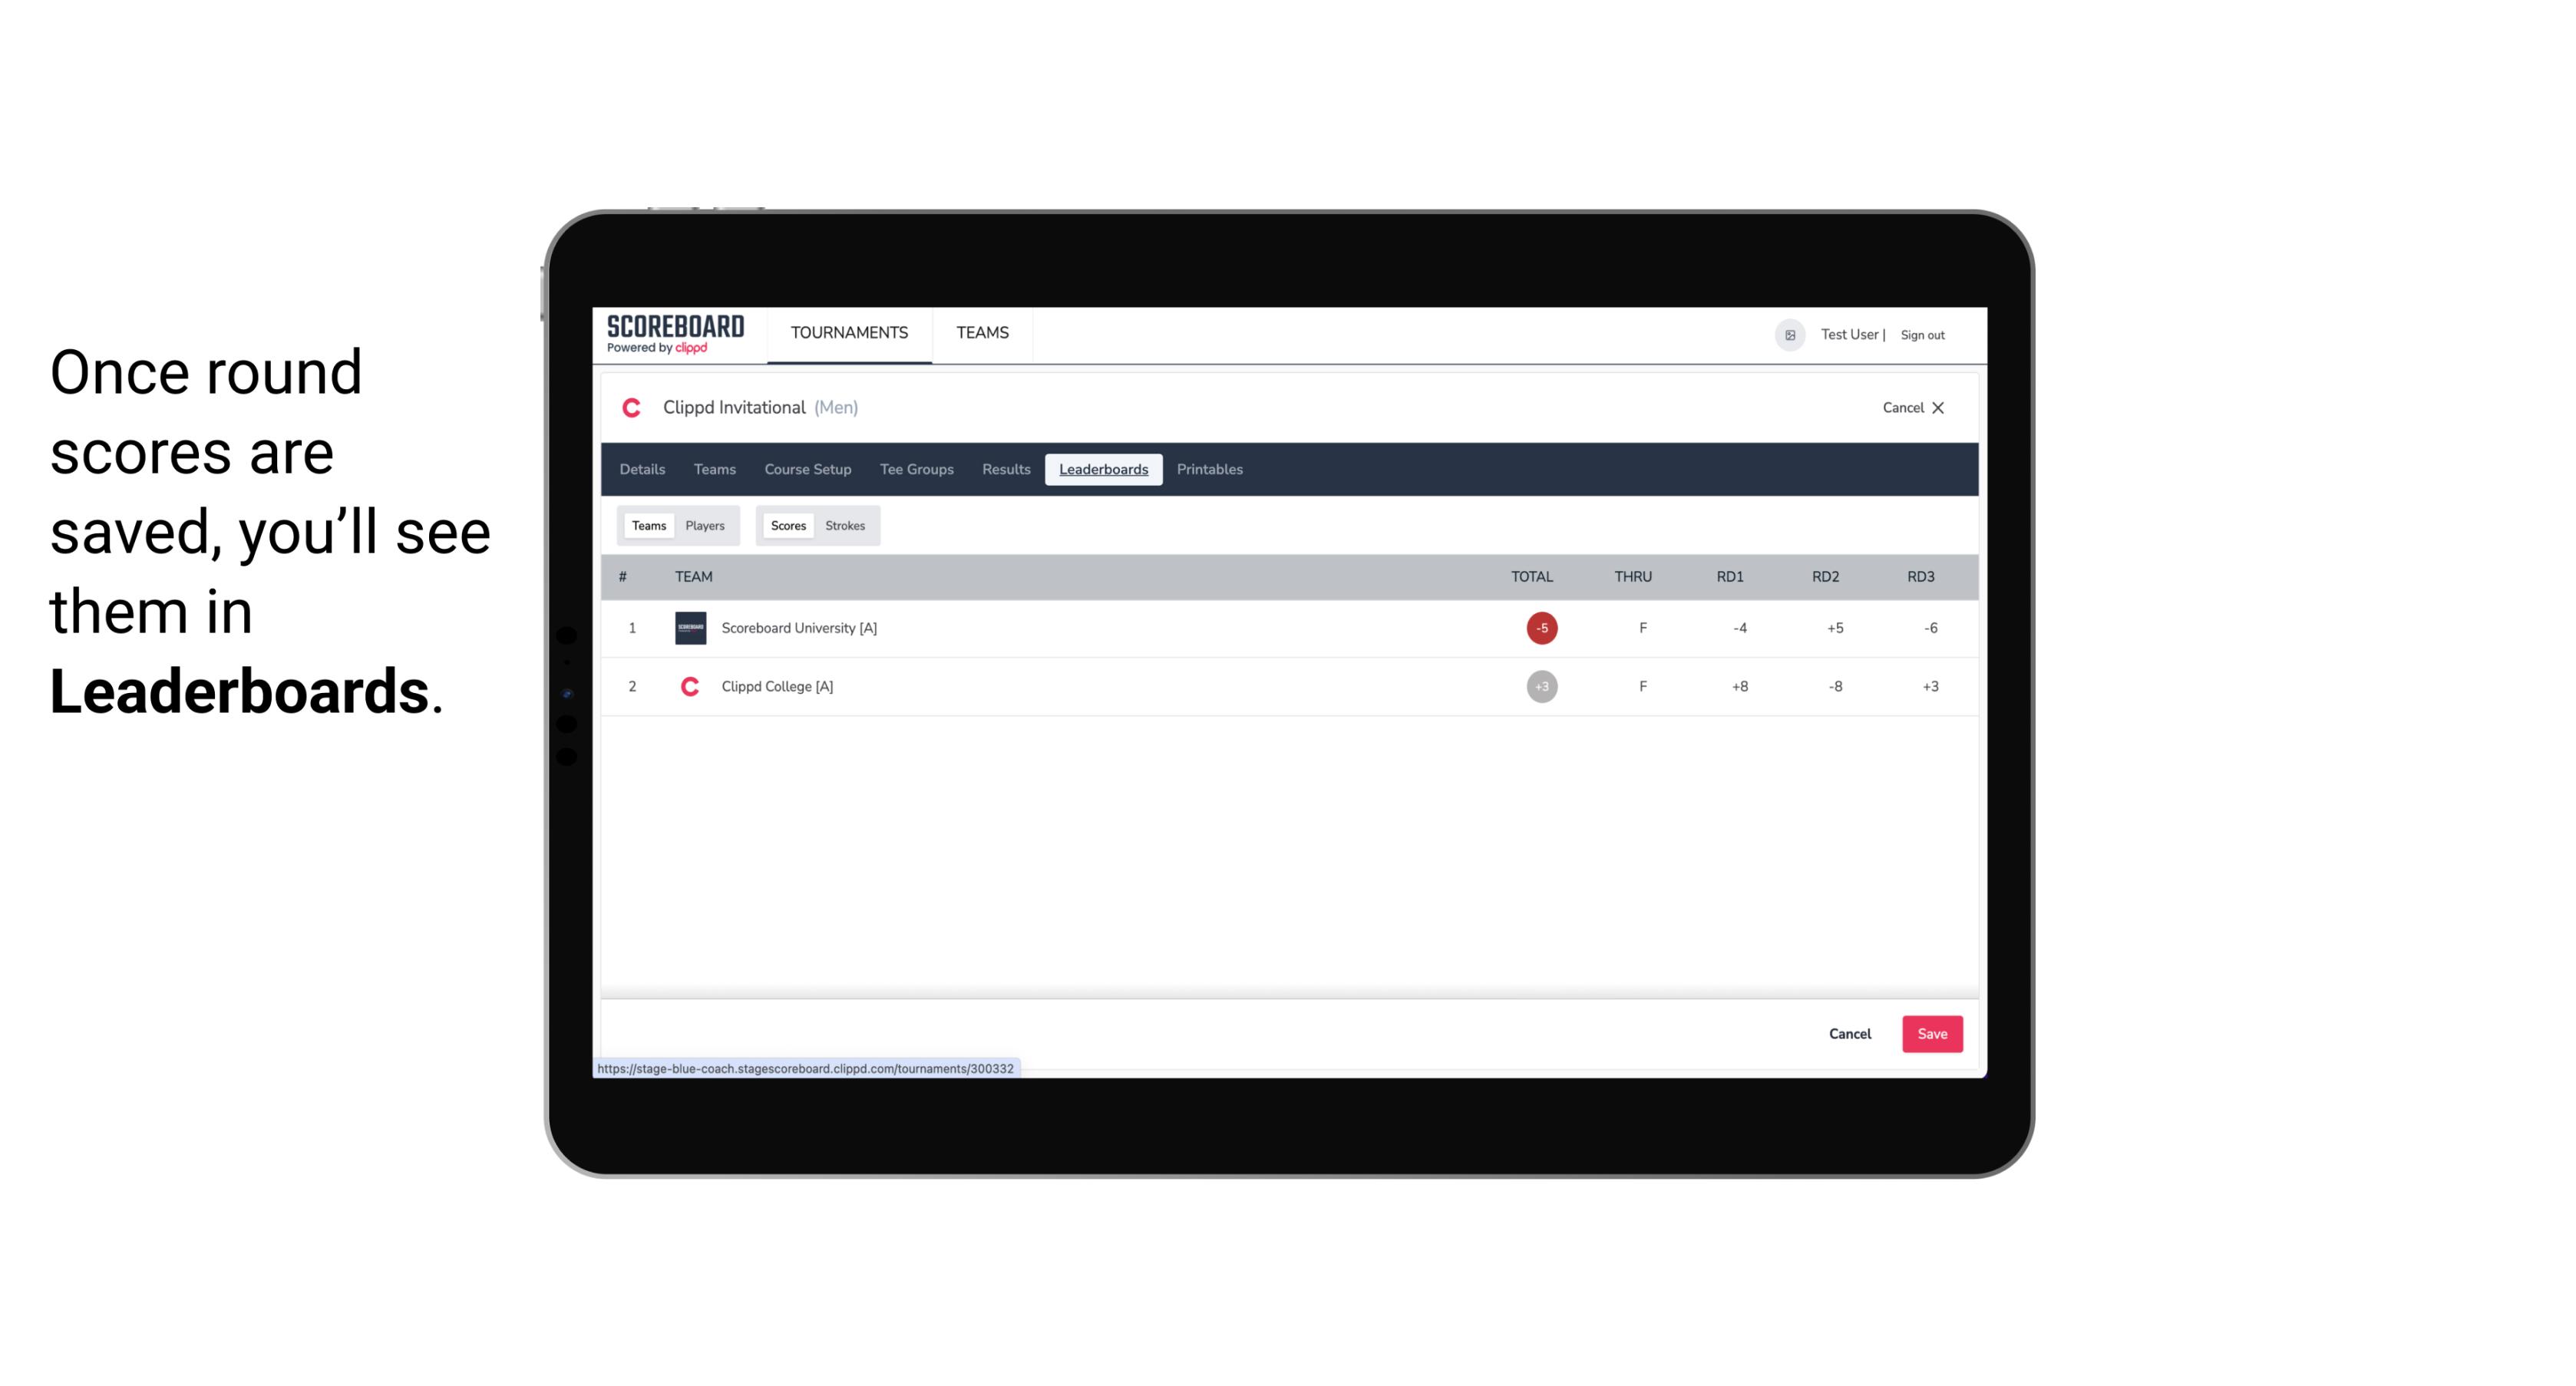Click the Tournaments navigation menu item
2576x1386 pixels.
(x=850, y=333)
